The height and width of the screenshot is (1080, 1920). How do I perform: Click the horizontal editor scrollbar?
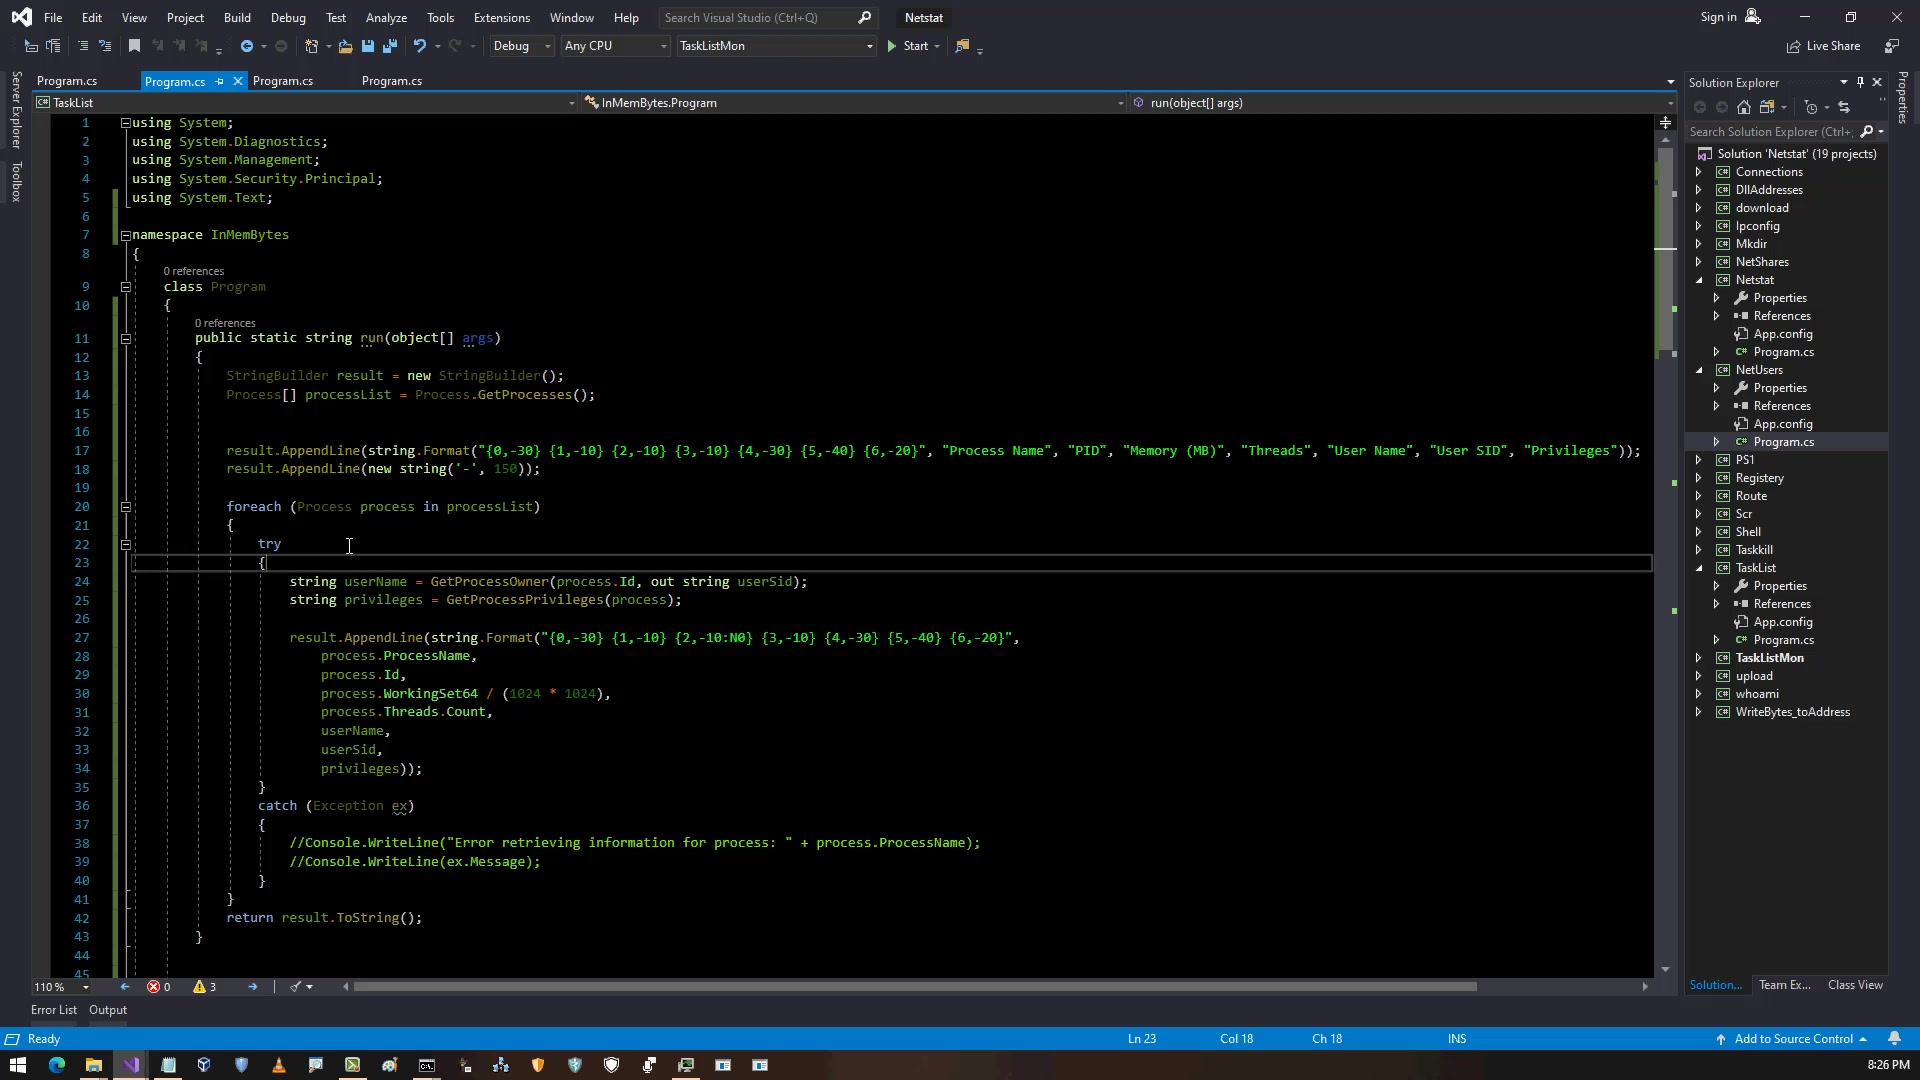[914, 986]
